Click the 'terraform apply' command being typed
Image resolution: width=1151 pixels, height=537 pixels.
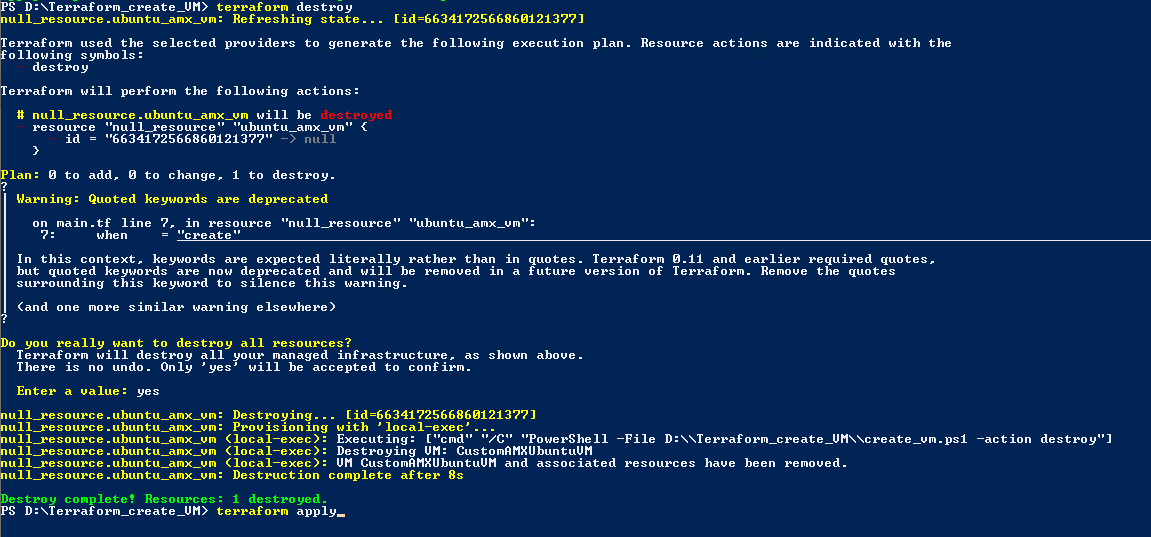click(x=276, y=511)
